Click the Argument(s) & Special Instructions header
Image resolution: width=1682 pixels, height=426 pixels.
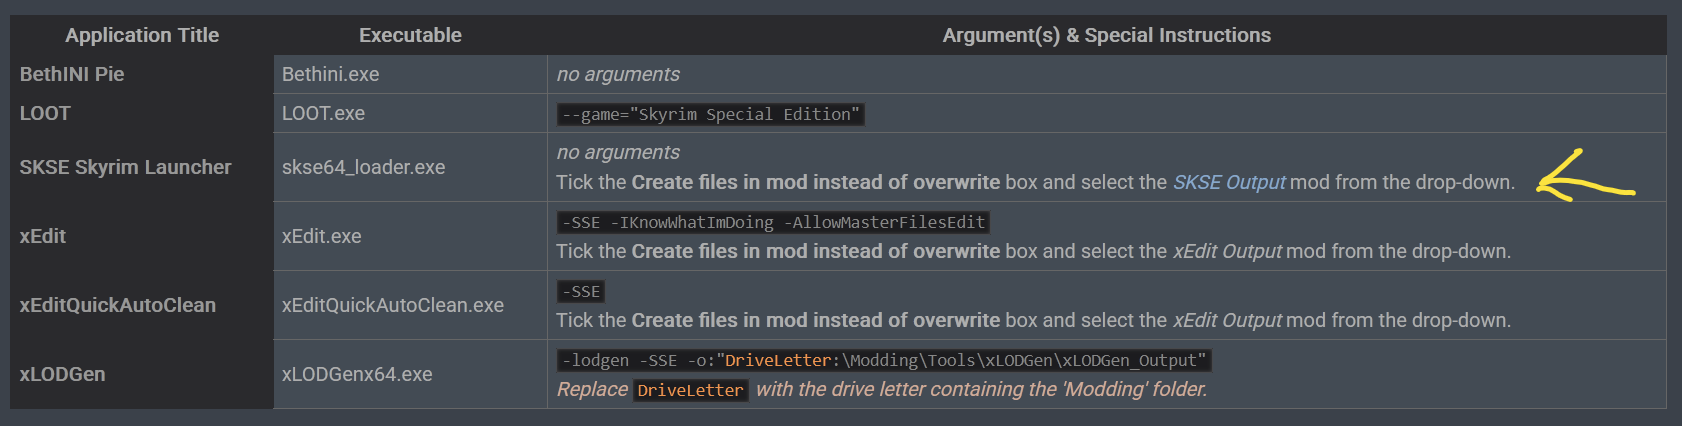[1106, 35]
